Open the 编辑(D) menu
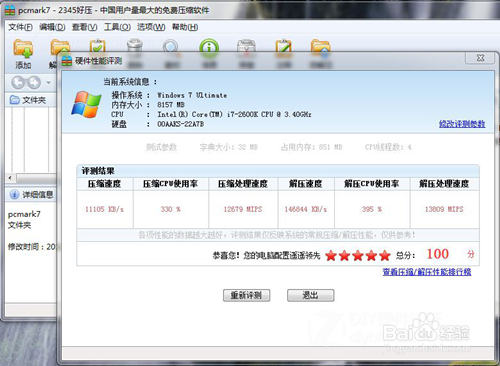The width and height of the screenshot is (500, 366). (x=52, y=27)
